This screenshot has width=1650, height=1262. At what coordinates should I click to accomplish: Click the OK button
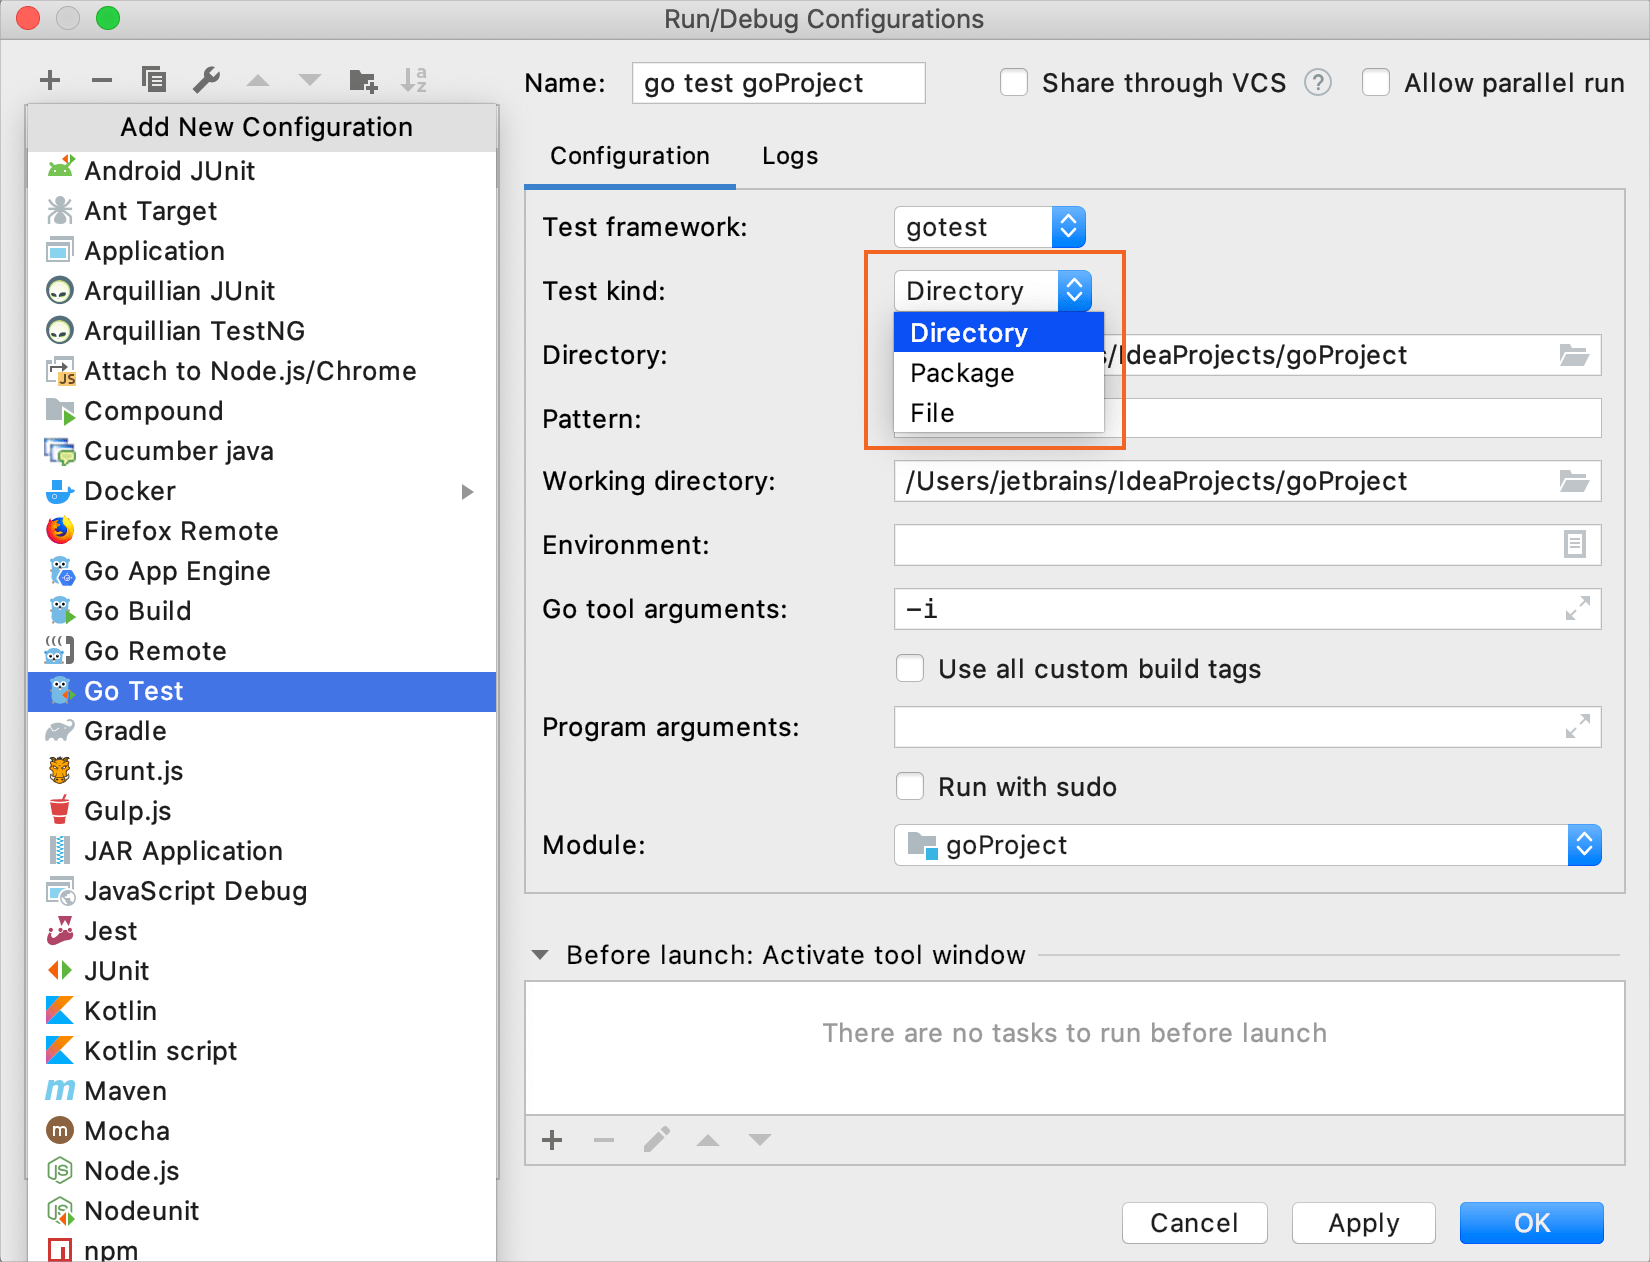(1532, 1223)
